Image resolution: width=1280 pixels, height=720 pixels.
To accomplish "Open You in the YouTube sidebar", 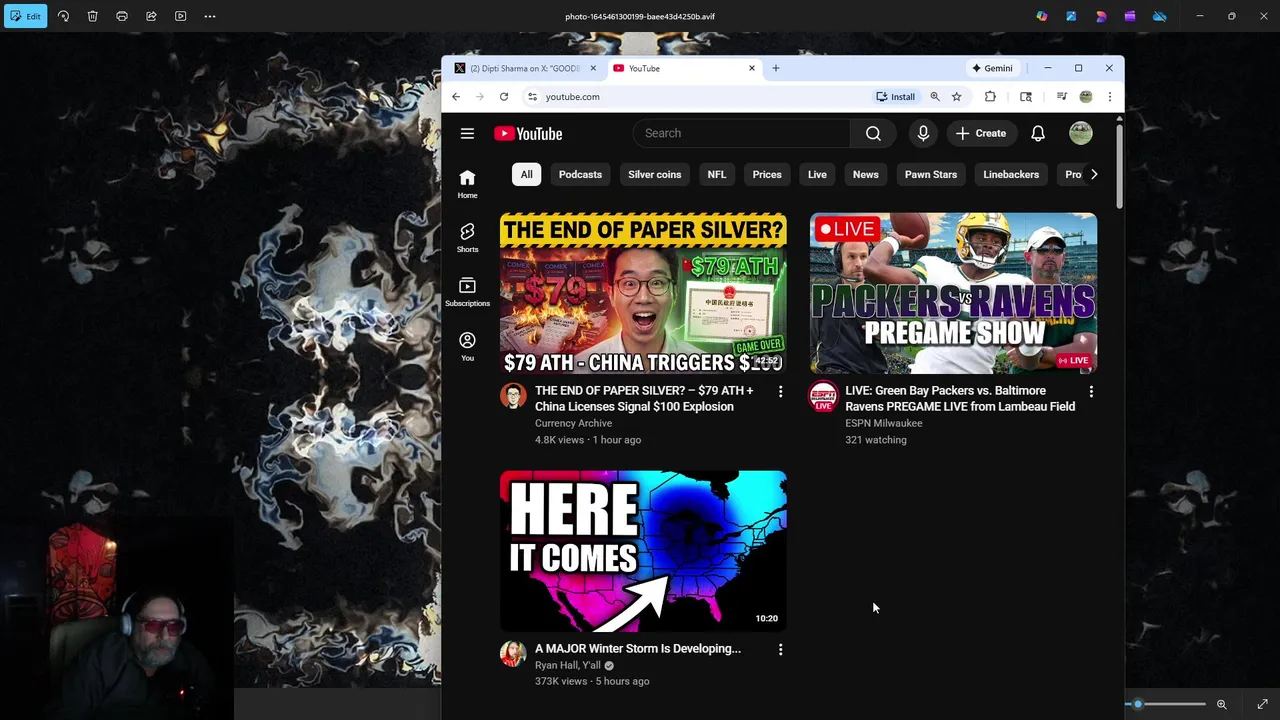I will 467,347.
